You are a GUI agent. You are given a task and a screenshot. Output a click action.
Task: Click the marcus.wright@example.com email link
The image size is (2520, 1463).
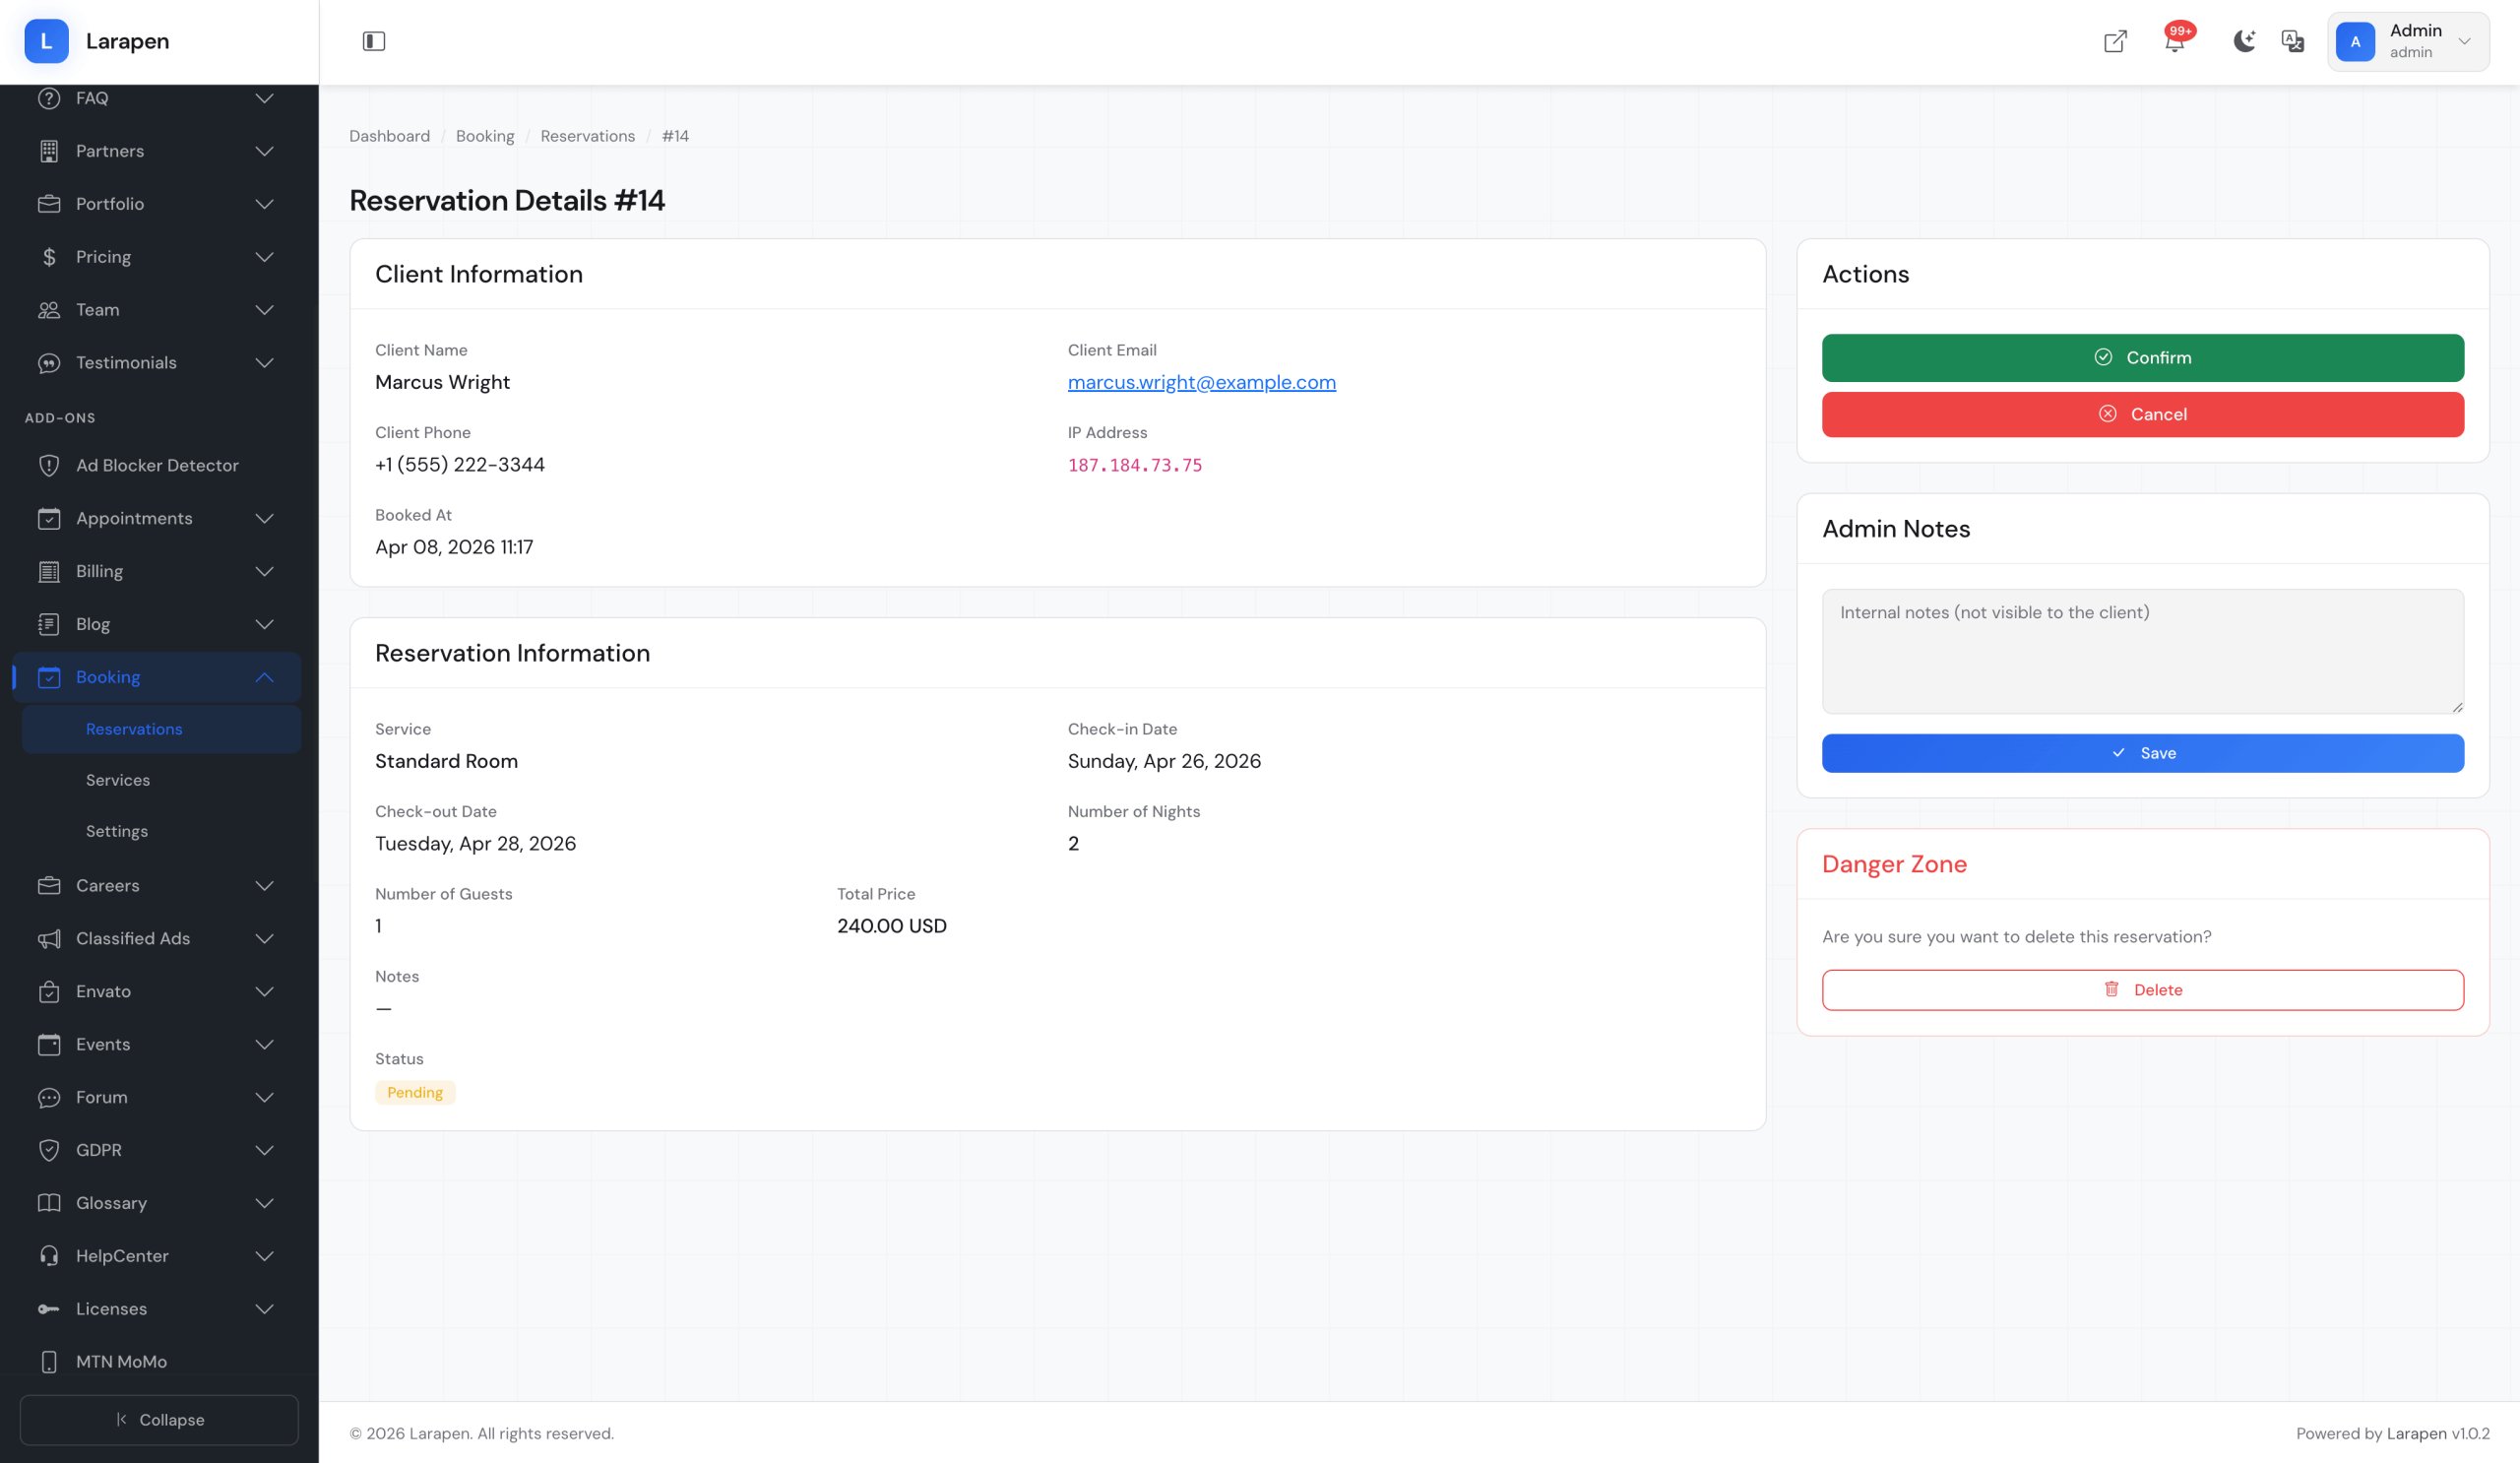click(x=1201, y=382)
